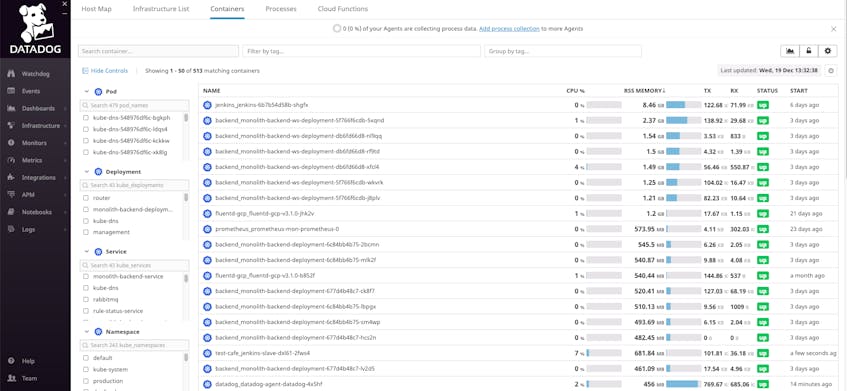Viewport: 847px width, 391px height.
Task: Check kube-dns-548976df6c-ldqs4 pod filter
Action: click(85, 129)
